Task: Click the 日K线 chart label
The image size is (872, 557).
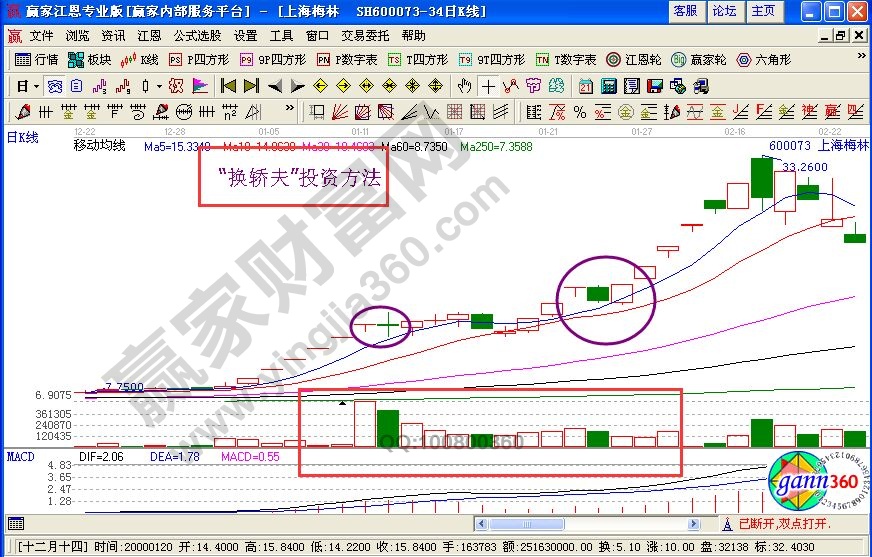Action: coord(24,137)
